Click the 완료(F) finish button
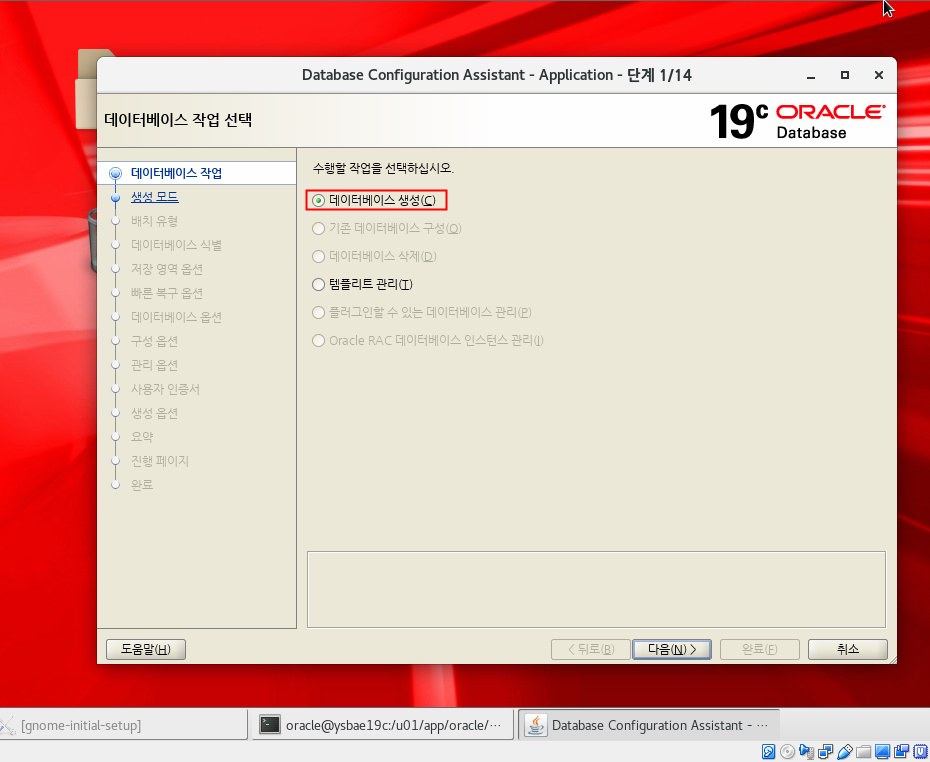The height and width of the screenshot is (762, 930). pyautogui.click(x=760, y=649)
